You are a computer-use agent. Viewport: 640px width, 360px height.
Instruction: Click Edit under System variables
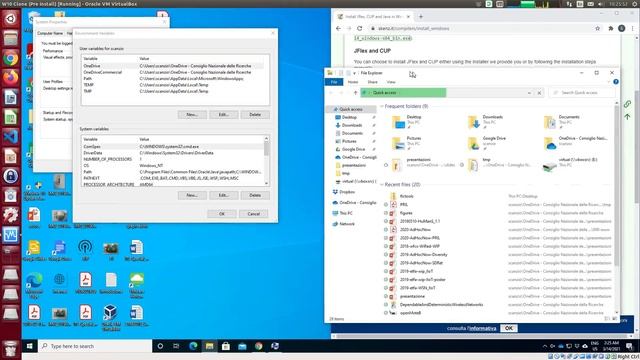pyautogui.click(x=223, y=195)
